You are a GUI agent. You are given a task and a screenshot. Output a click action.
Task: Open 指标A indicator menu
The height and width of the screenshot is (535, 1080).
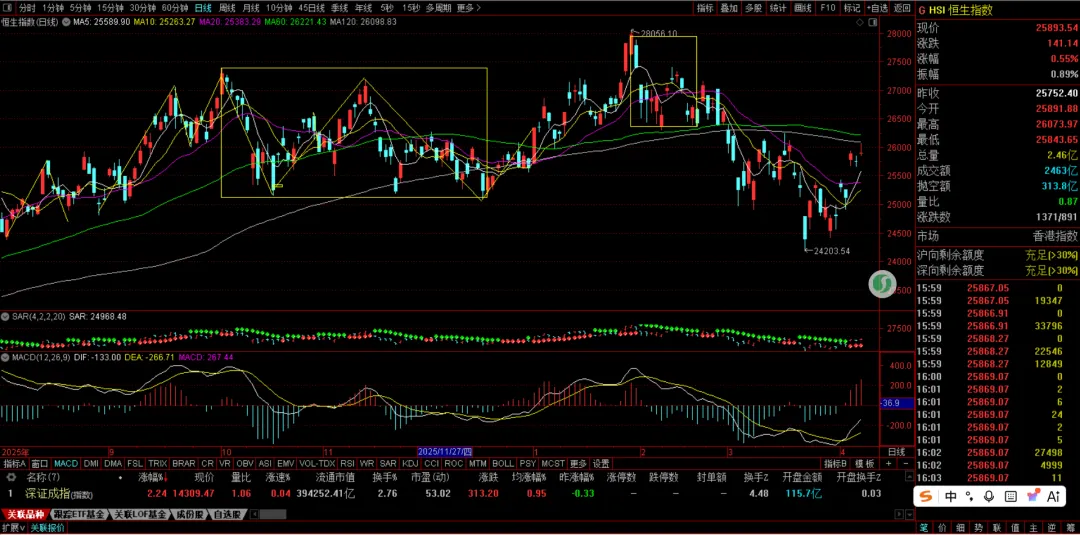coord(14,464)
